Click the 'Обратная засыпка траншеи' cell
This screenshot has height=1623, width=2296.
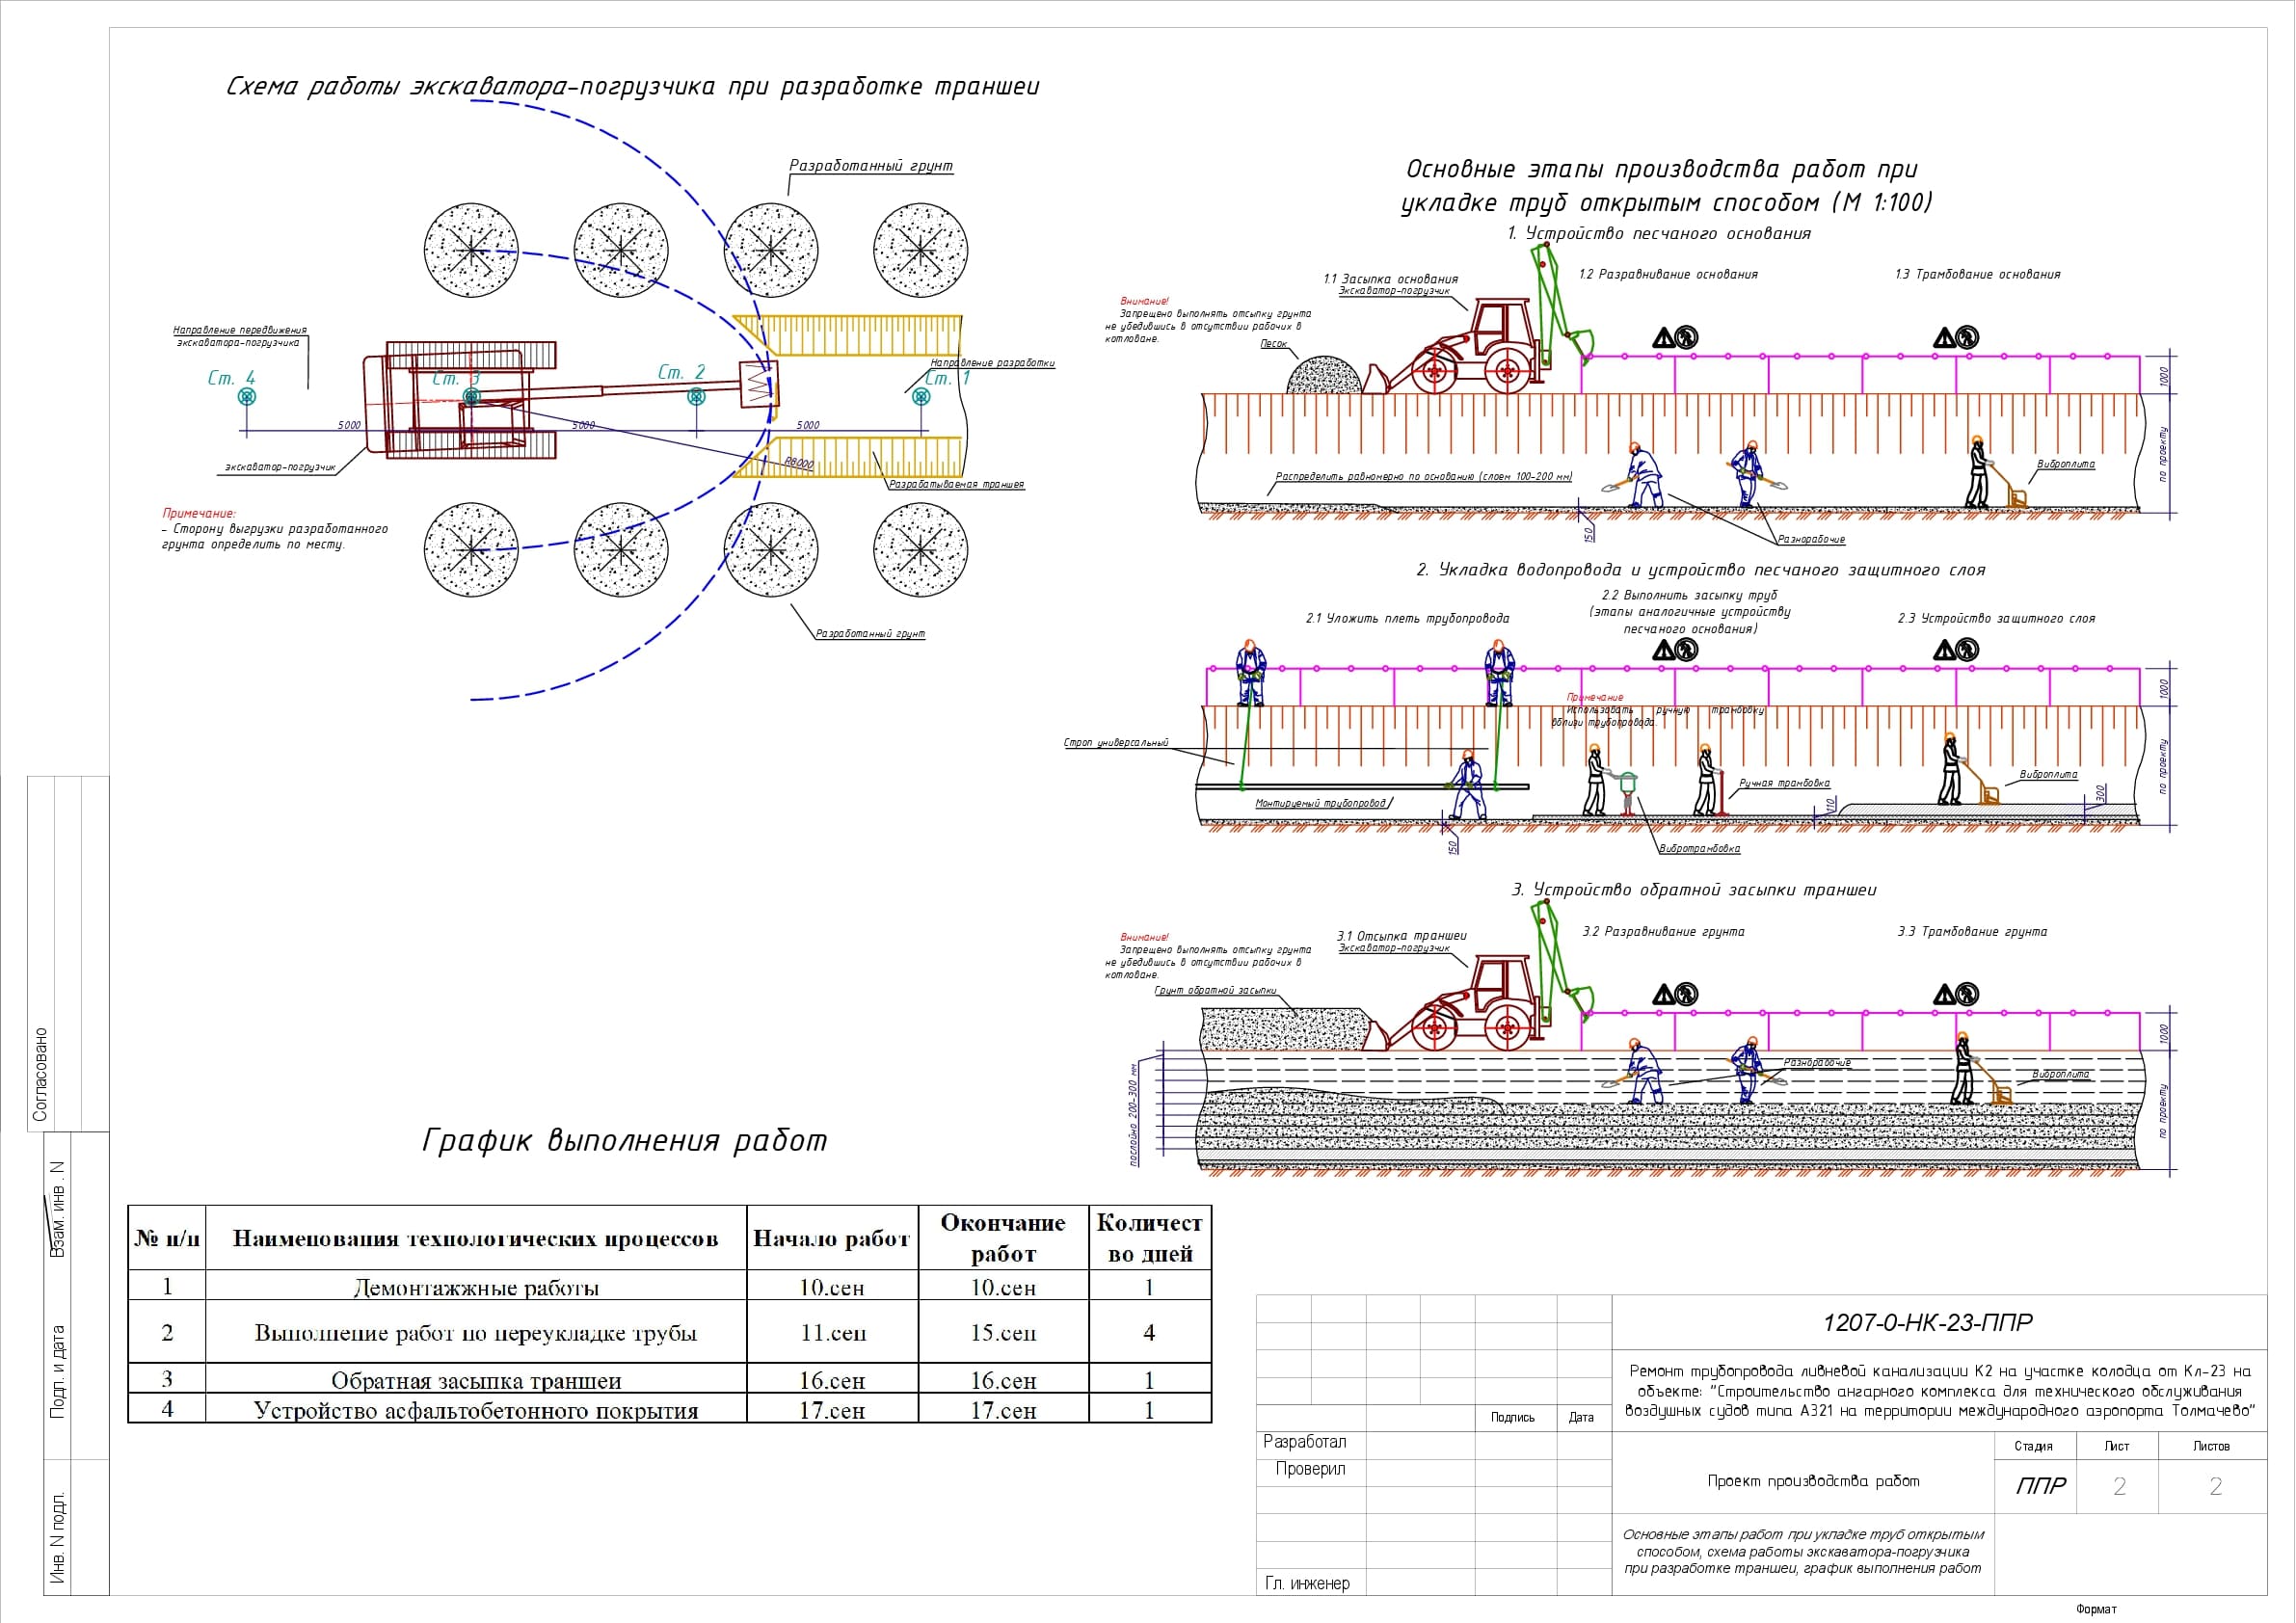click(476, 1379)
